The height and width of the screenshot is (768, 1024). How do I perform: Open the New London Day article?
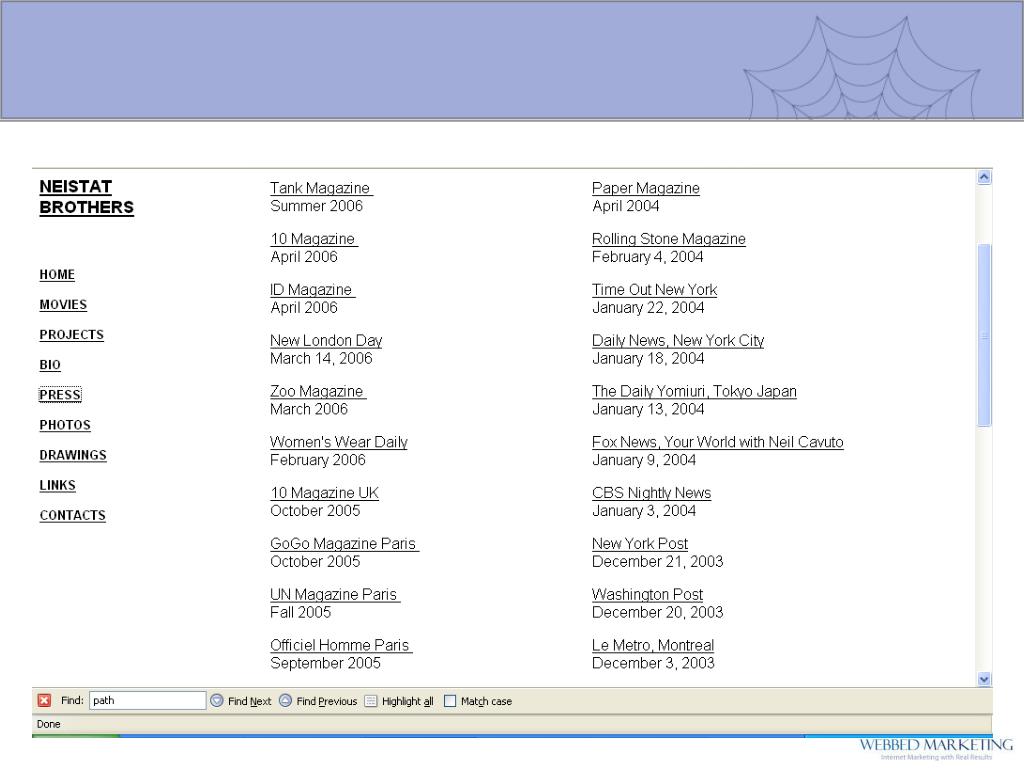[326, 341]
